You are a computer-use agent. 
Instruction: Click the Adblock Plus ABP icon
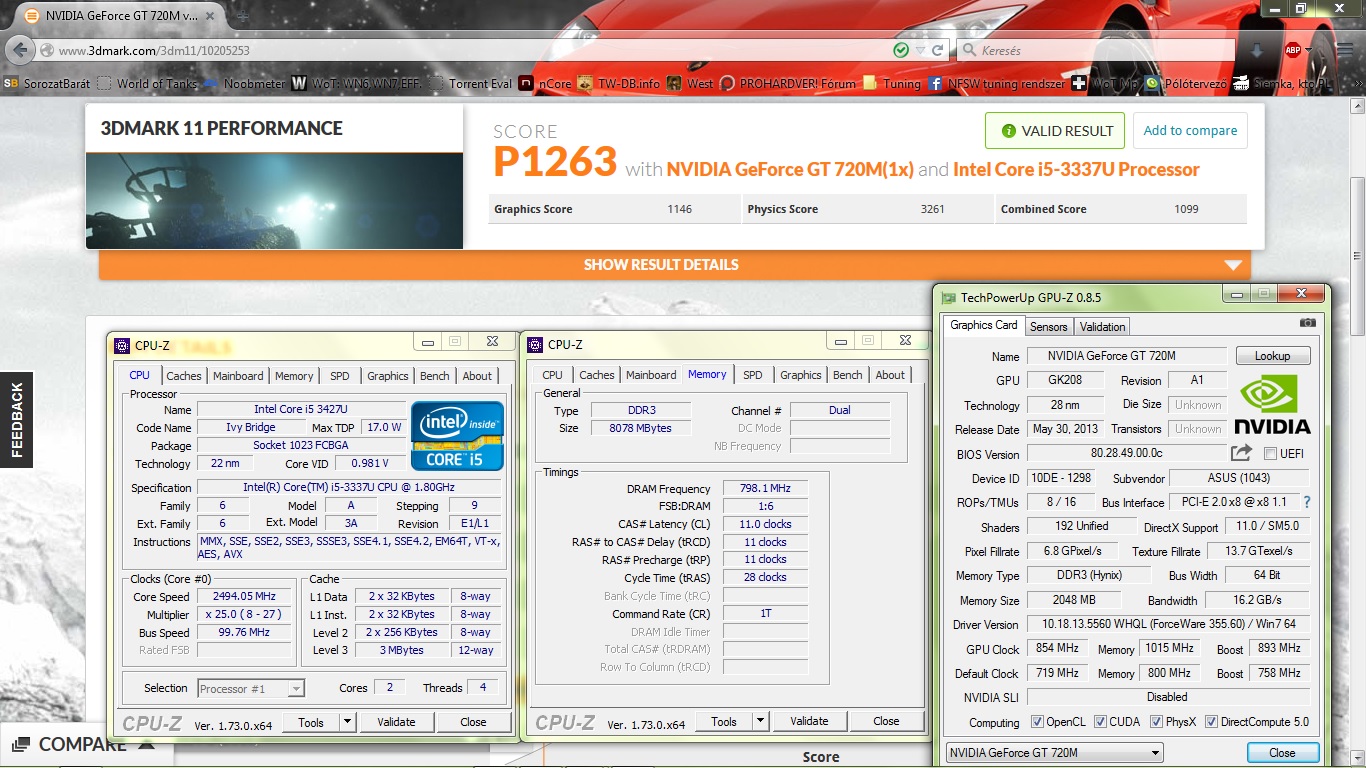[1293, 50]
